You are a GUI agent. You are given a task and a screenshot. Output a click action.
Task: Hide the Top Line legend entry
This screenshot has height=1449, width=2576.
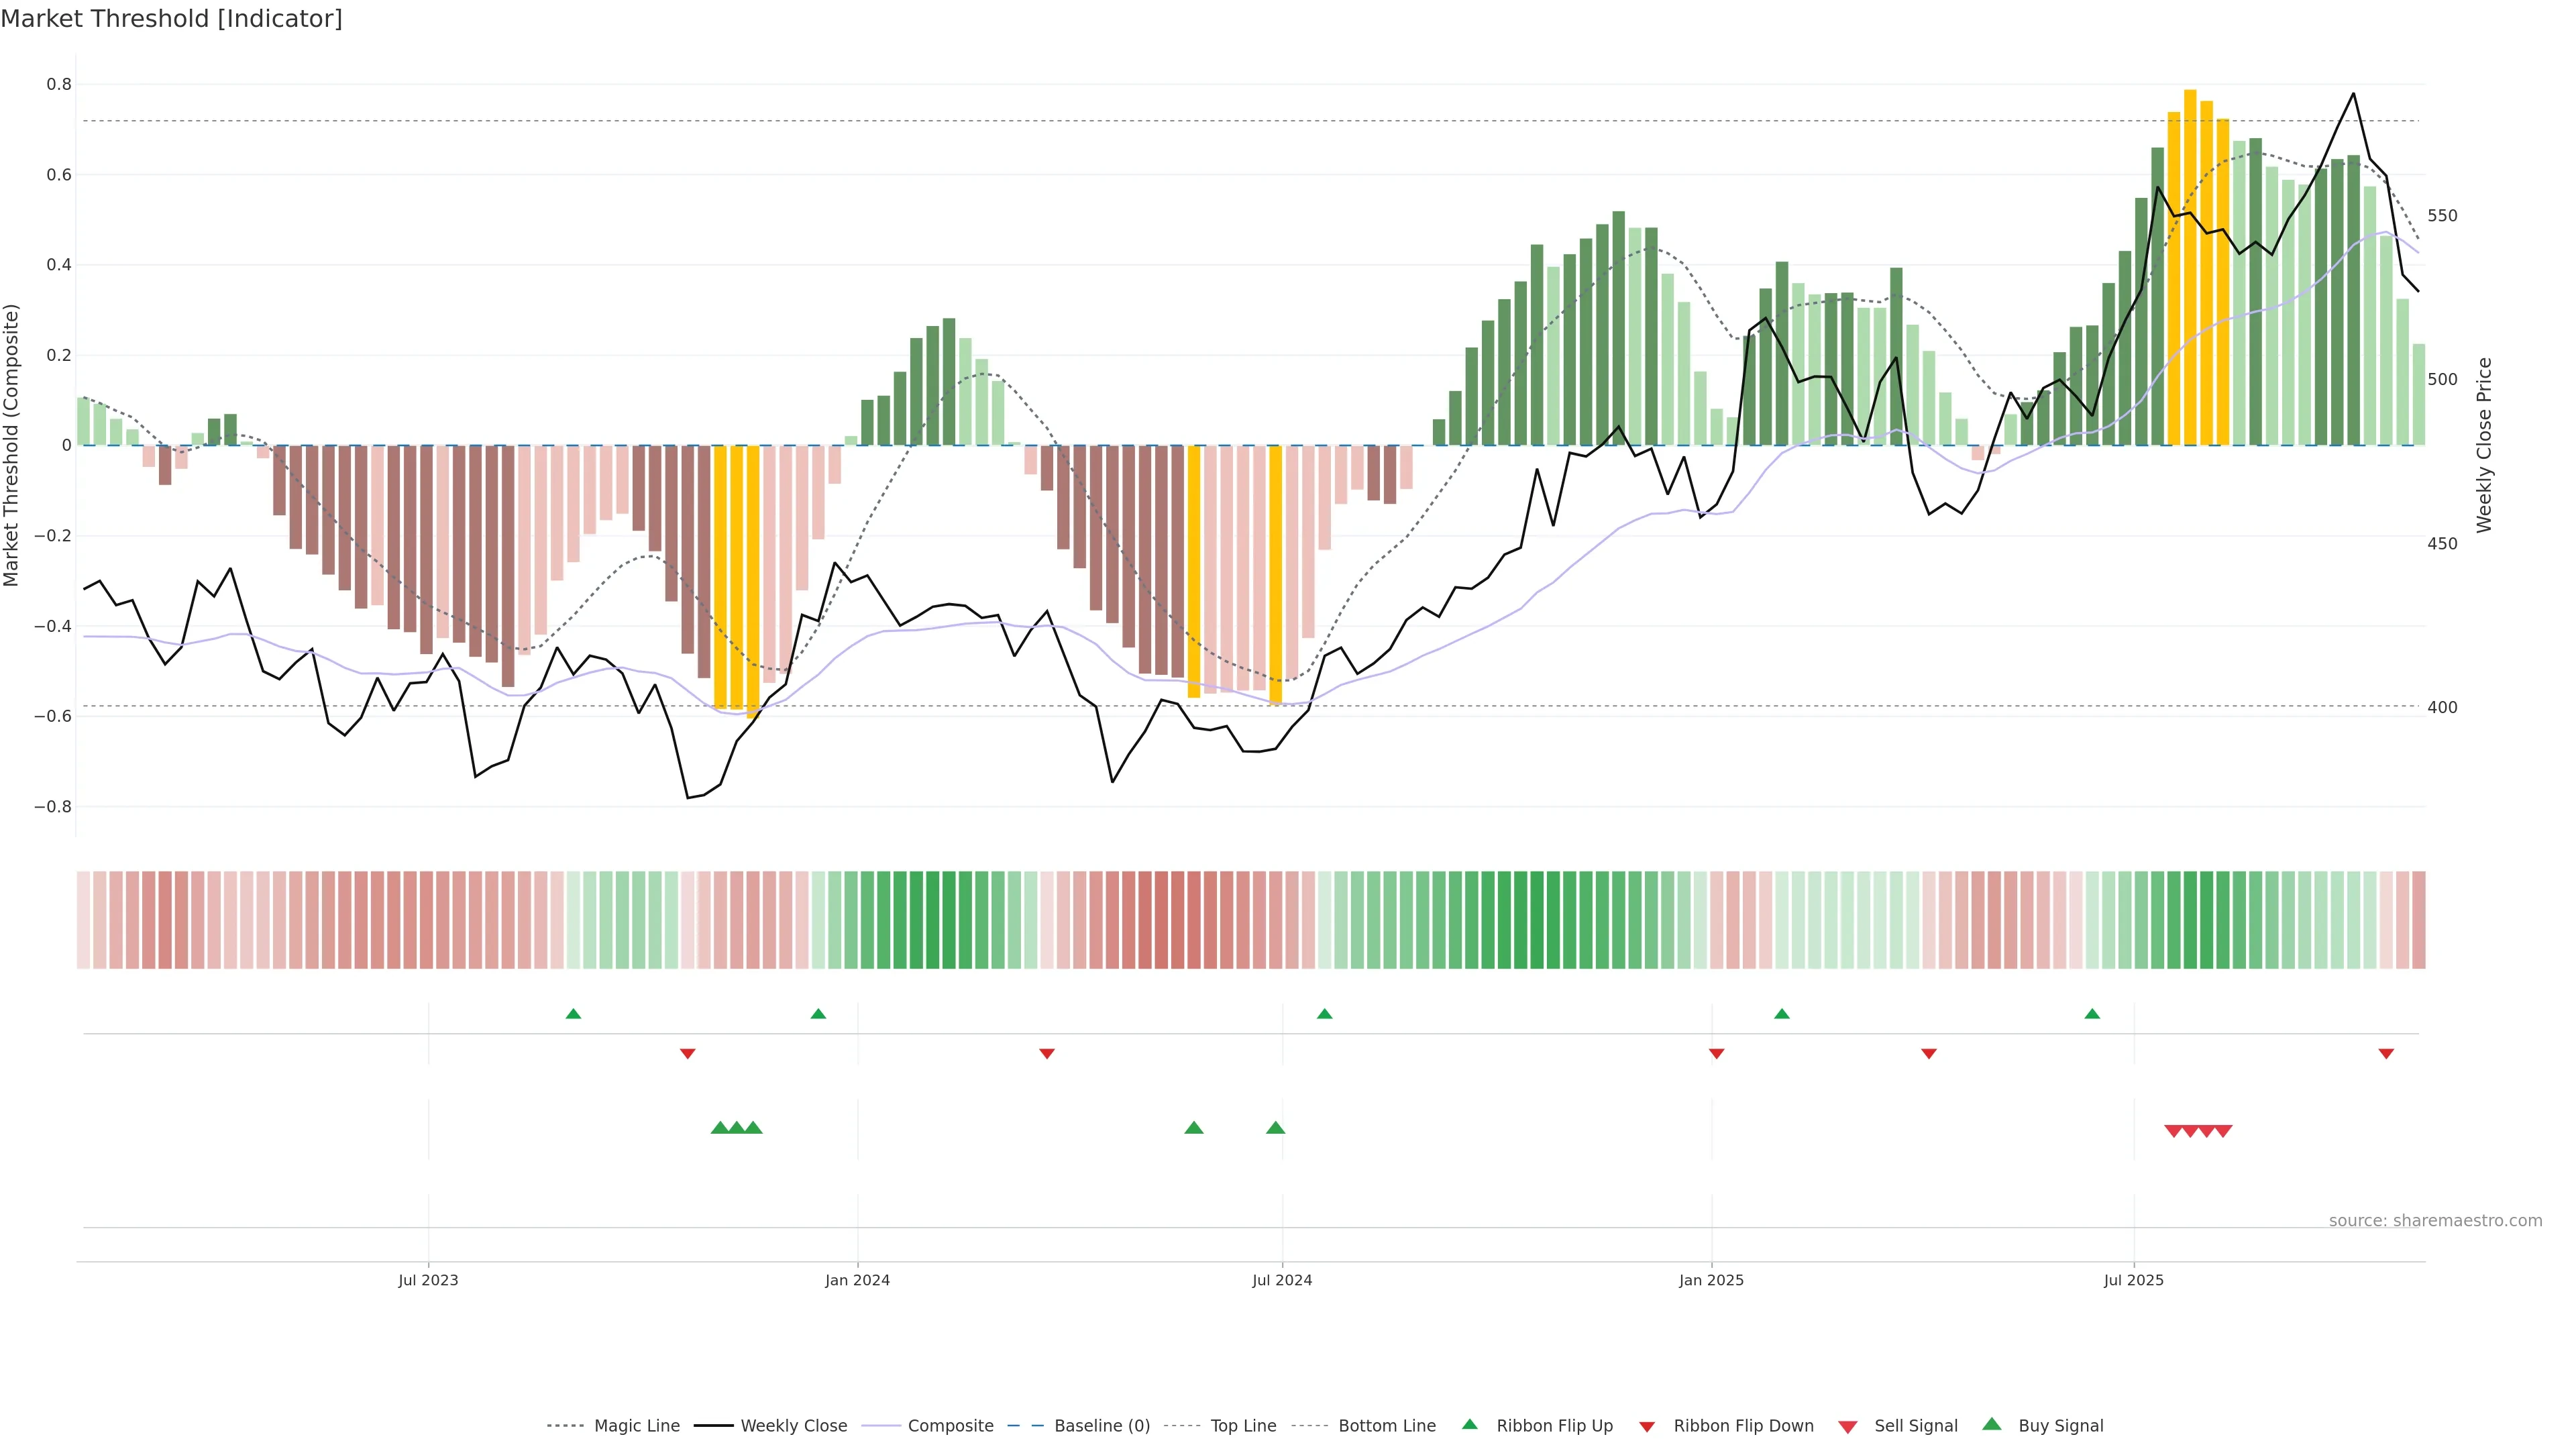pyautogui.click(x=1243, y=1426)
